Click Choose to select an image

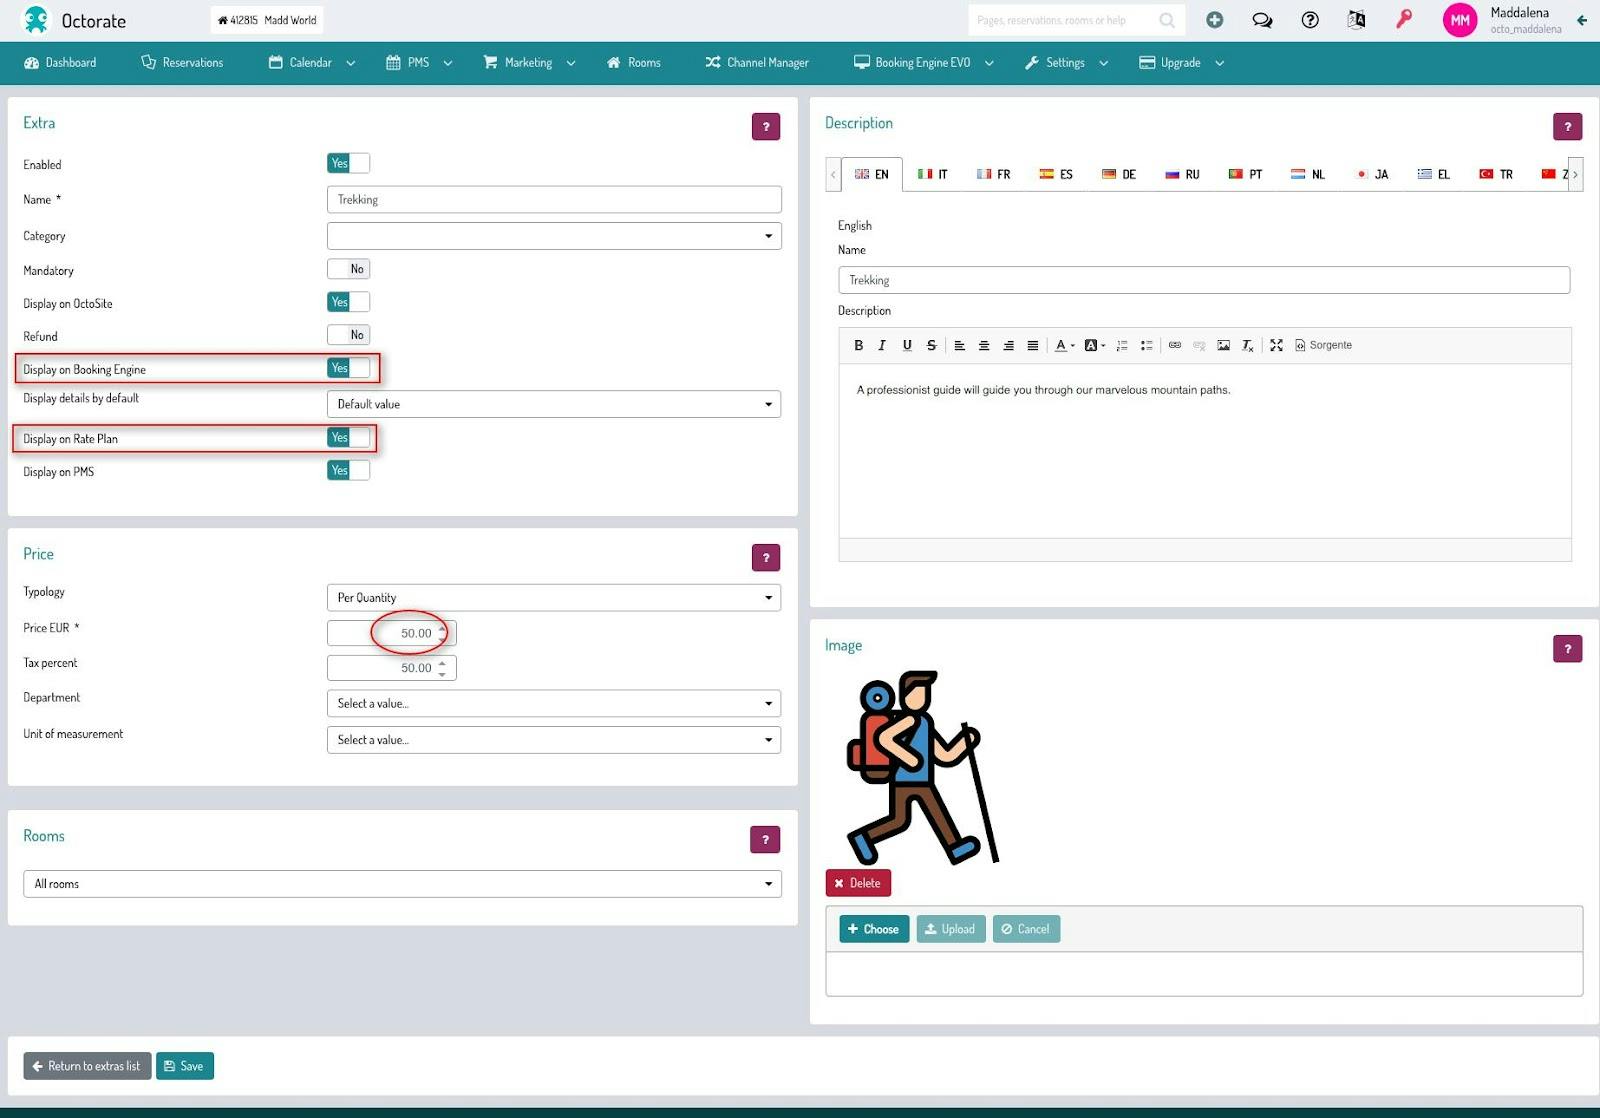pos(874,929)
